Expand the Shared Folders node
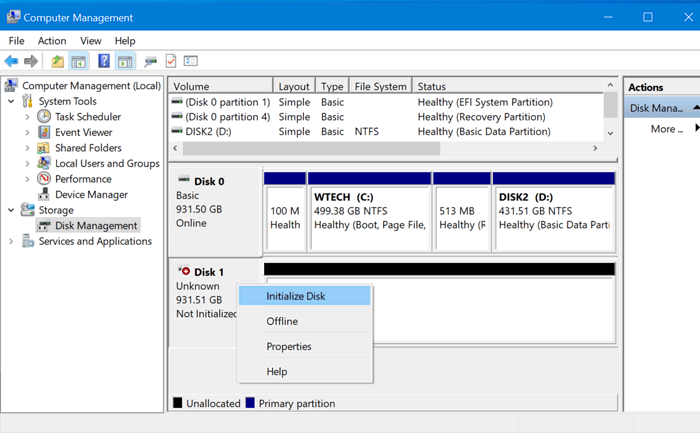Image resolution: width=700 pixels, height=433 pixels. 28,148
